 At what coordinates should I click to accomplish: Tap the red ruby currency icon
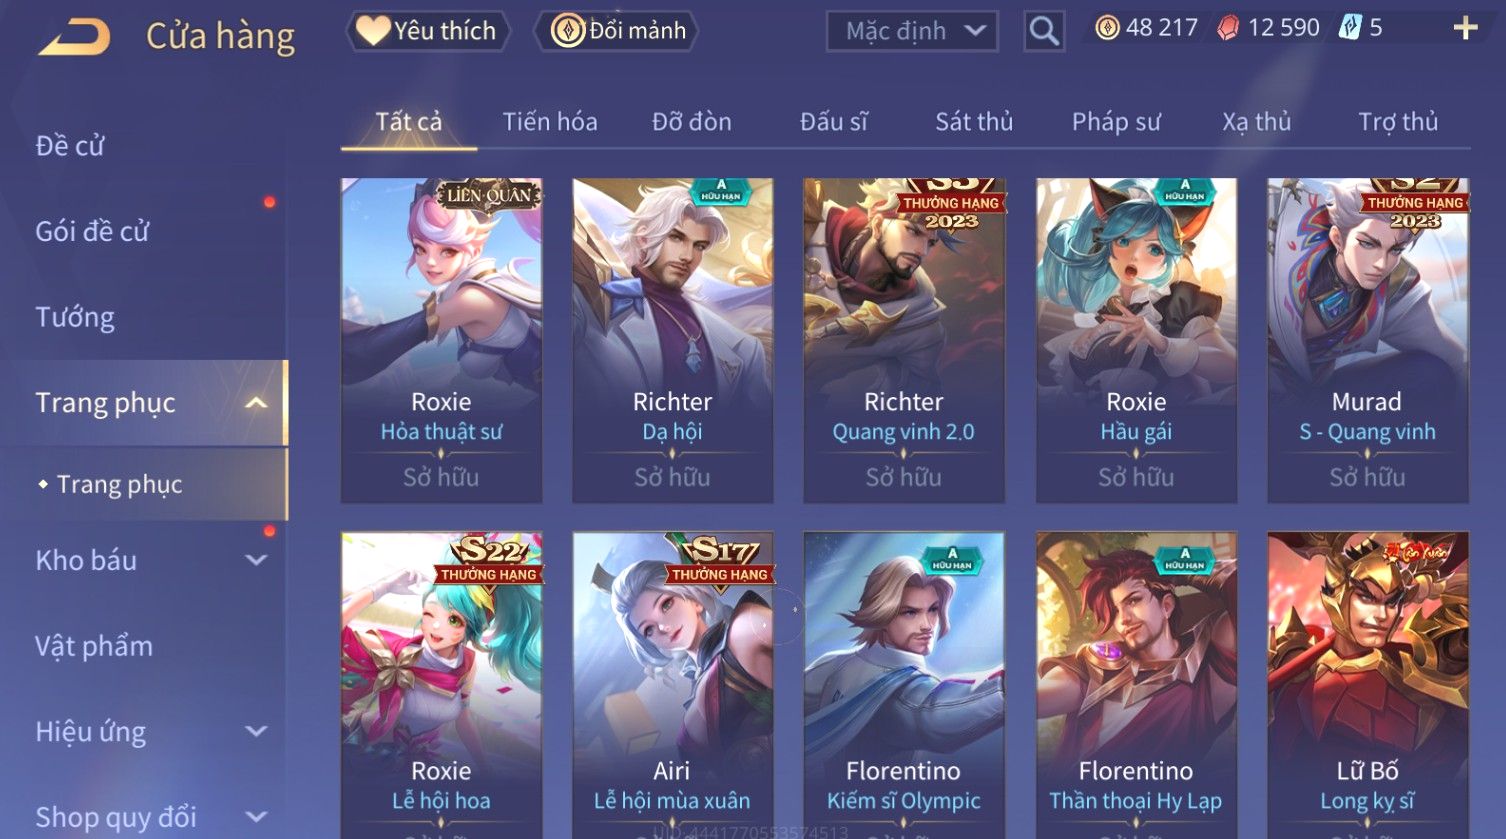coord(1227,28)
